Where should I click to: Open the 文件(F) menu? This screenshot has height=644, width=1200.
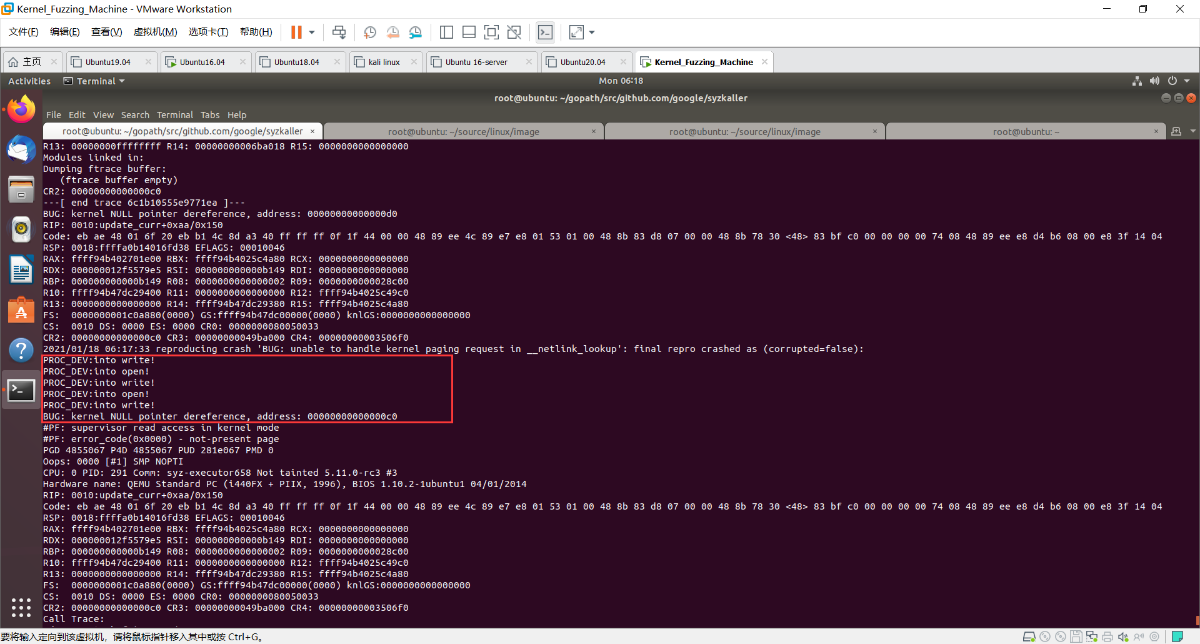(23, 32)
